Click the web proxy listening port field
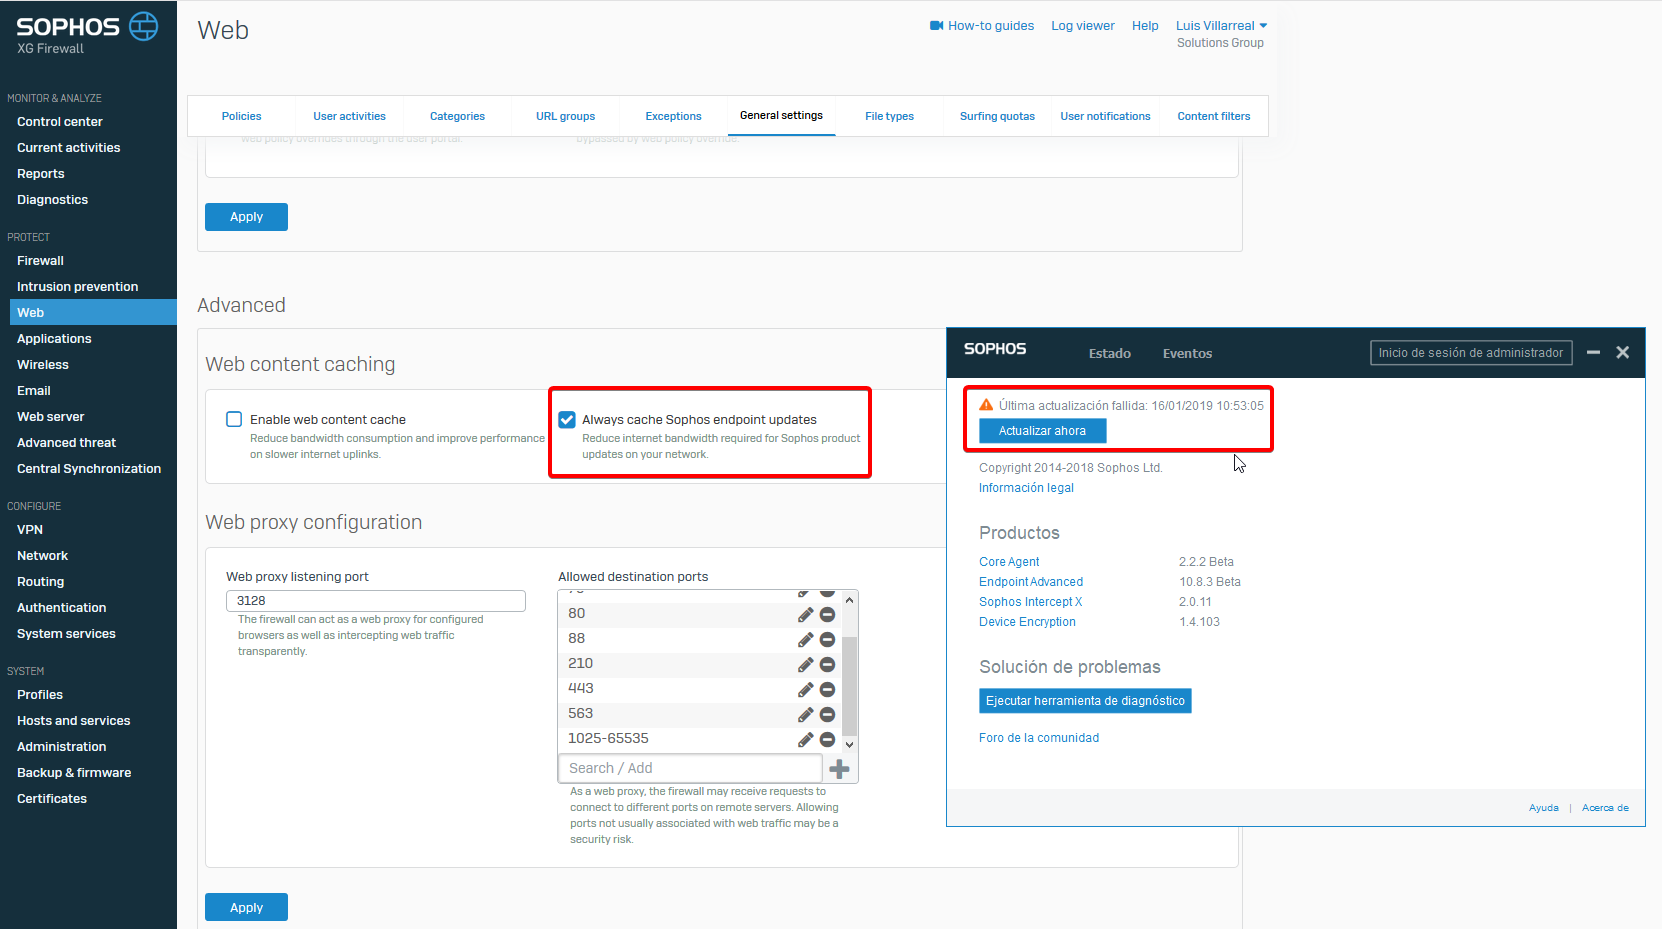Image resolution: width=1662 pixels, height=929 pixels. (x=375, y=601)
